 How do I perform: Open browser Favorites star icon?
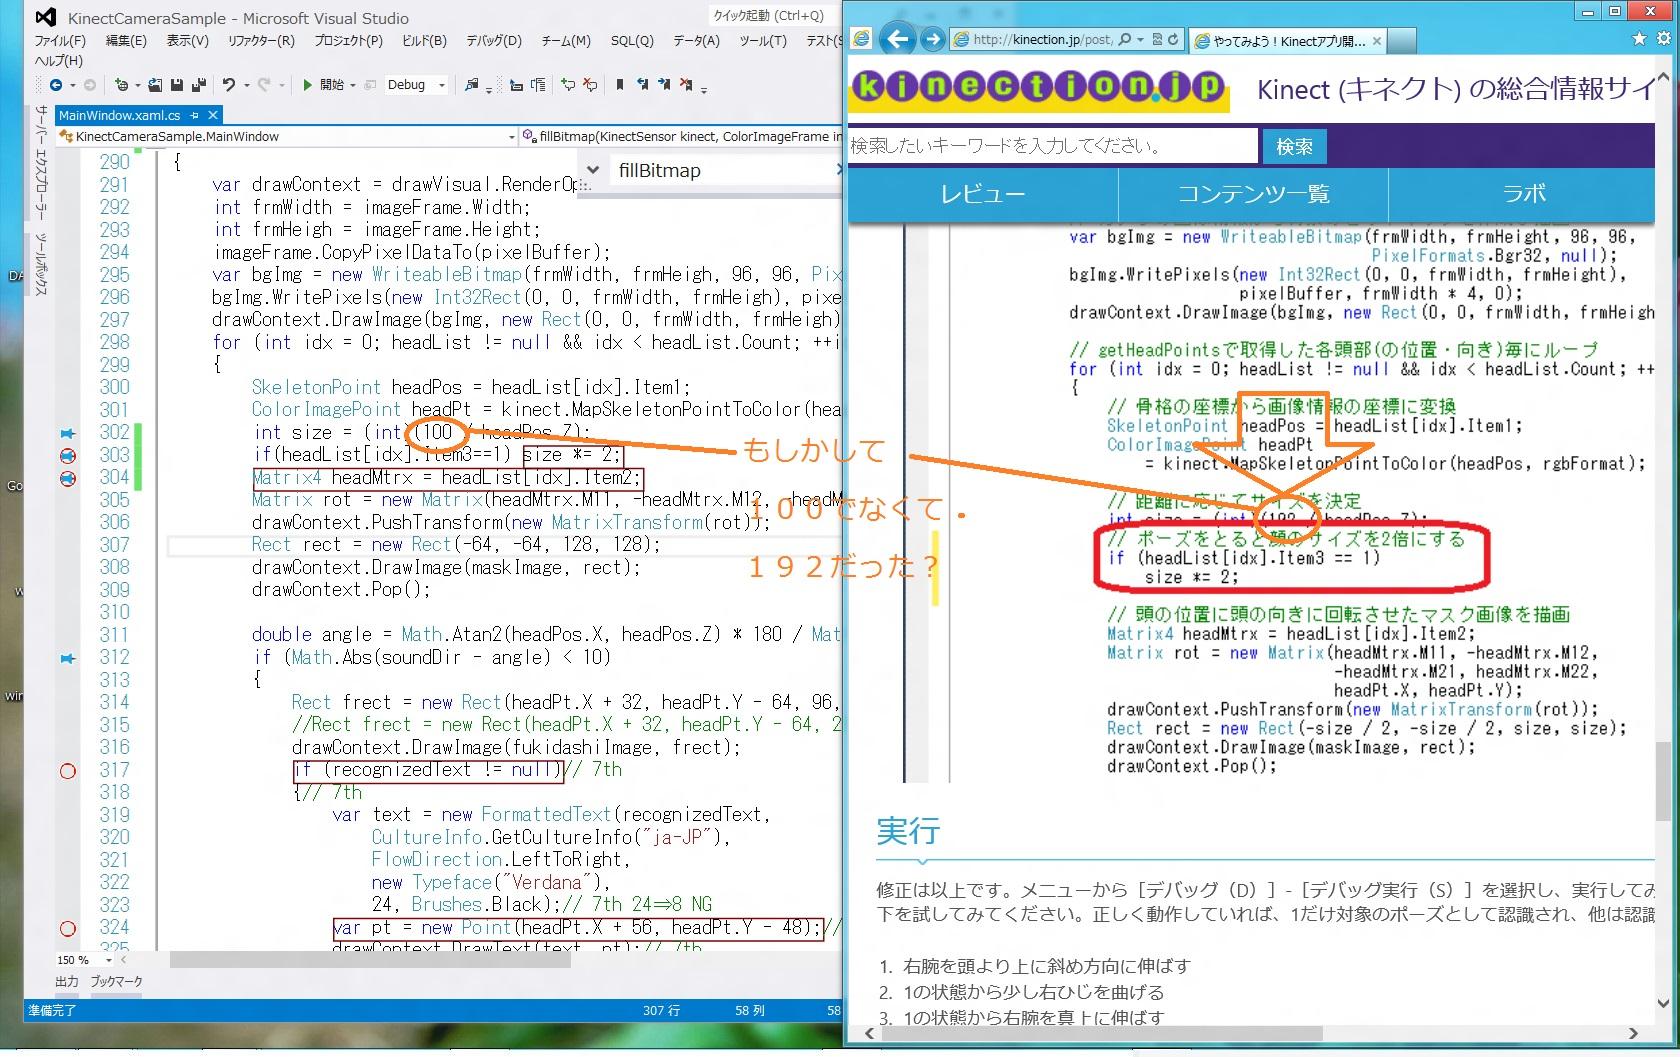point(1638,39)
